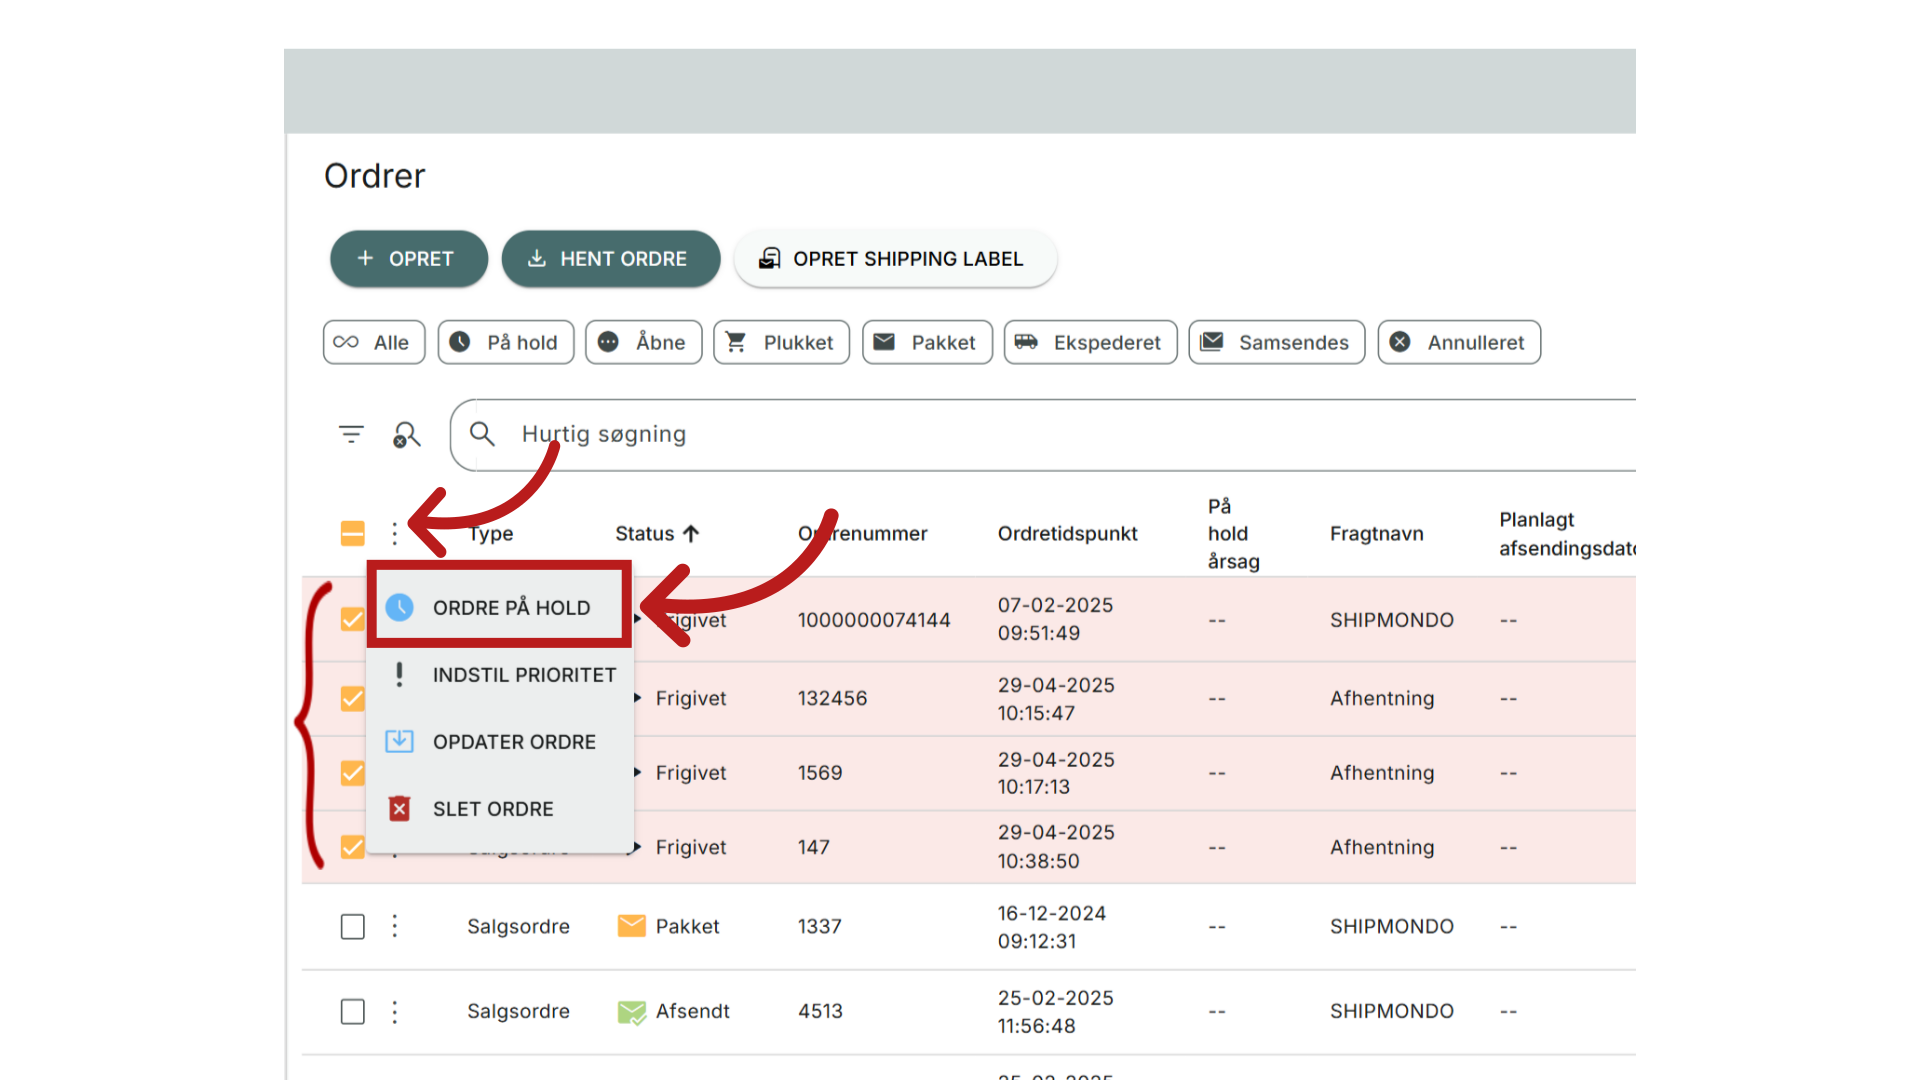Image resolution: width=1920 pixels, height=1080 pixels.
Task: Select the Plukket filter chip
Action: (782, 342)
